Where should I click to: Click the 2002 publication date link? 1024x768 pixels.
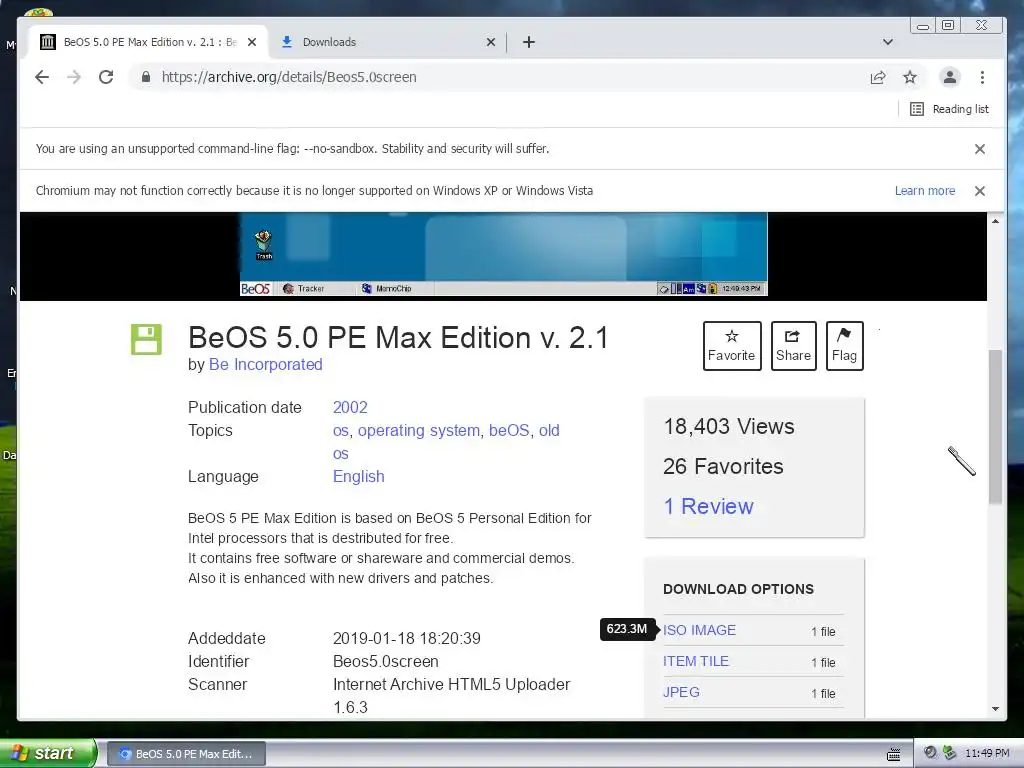(350, 408)
